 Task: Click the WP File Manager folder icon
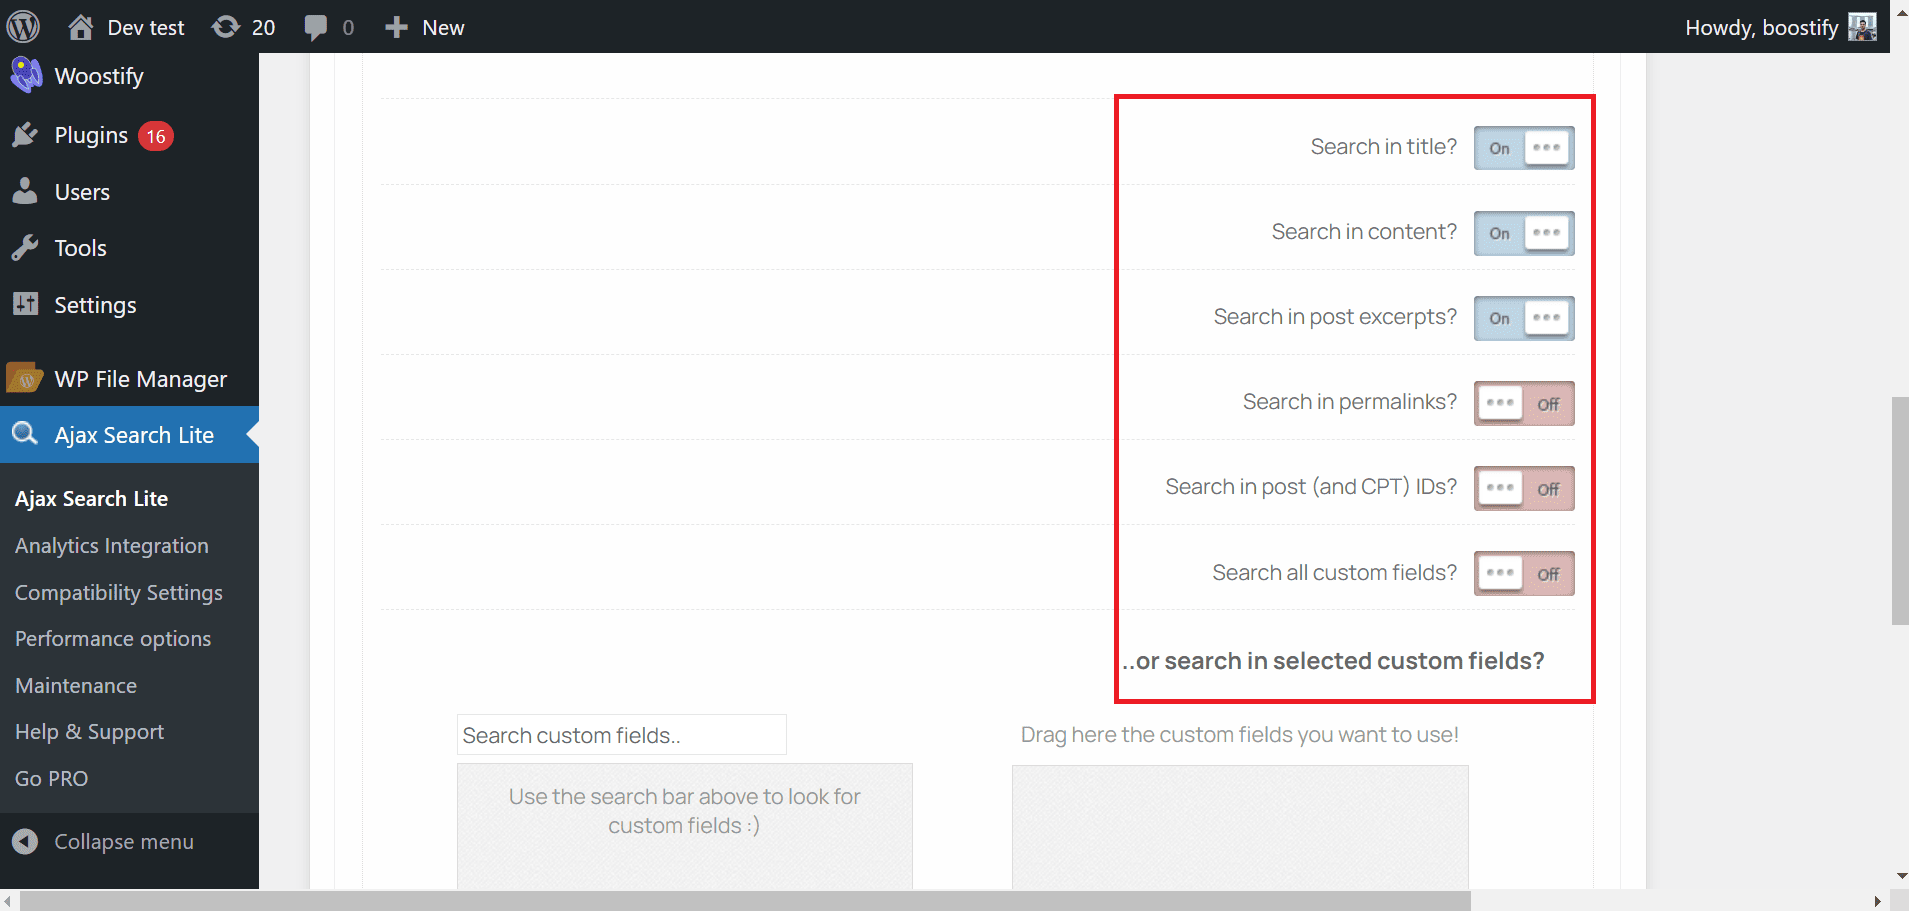coord(25,378)
